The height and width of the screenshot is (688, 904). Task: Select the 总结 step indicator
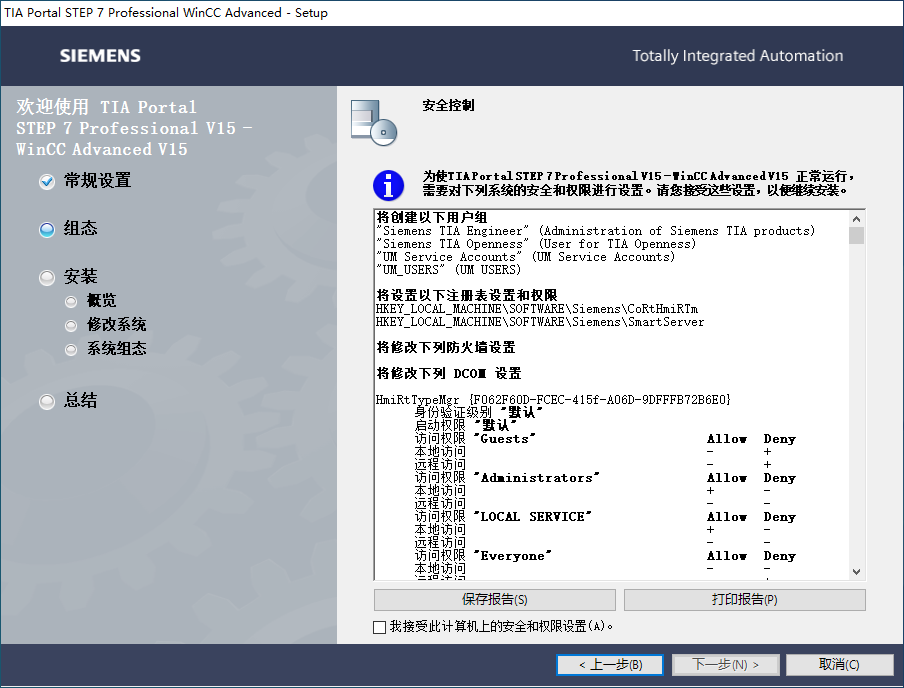coord(47,401)
